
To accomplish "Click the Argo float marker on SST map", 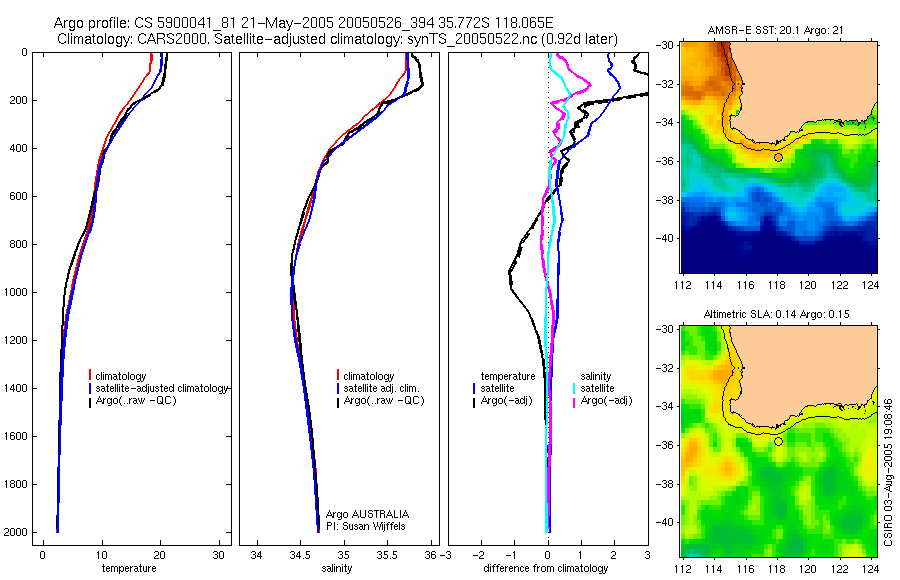I will tap(778, 157).
